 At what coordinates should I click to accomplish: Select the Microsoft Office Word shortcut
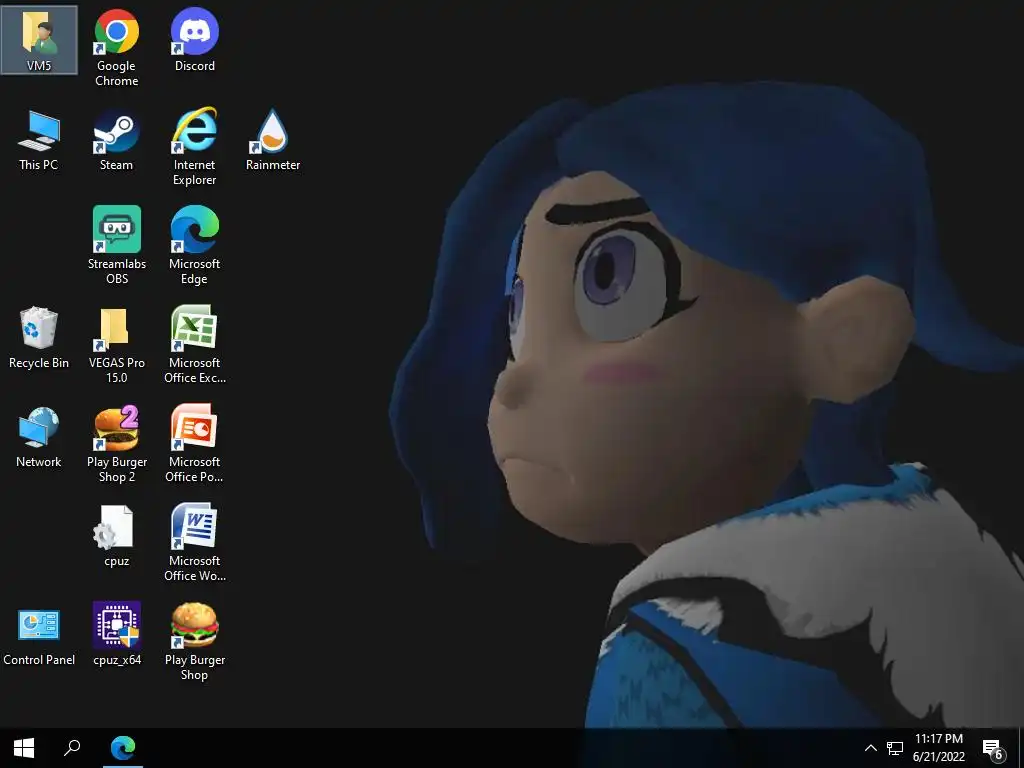point(195,543)
